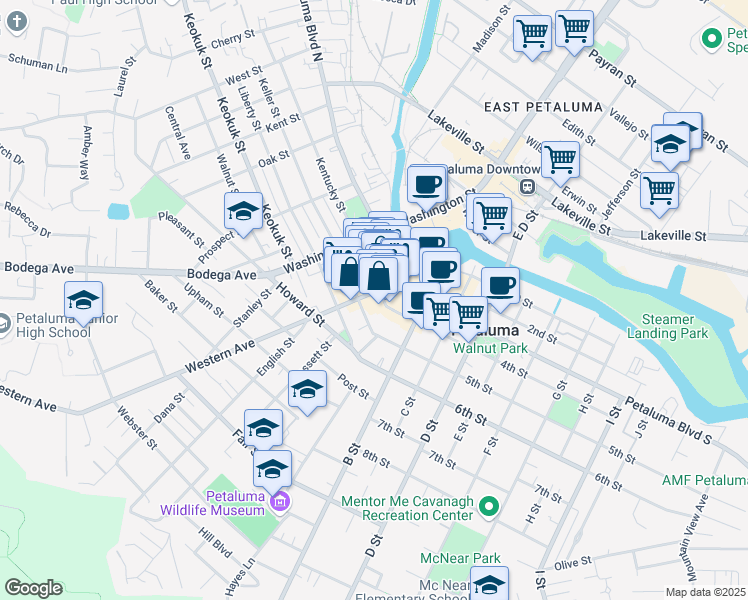The width and height of the screenshot is (748, 600).
Task: Select the Amber Way street label
Action: point(86,153)
